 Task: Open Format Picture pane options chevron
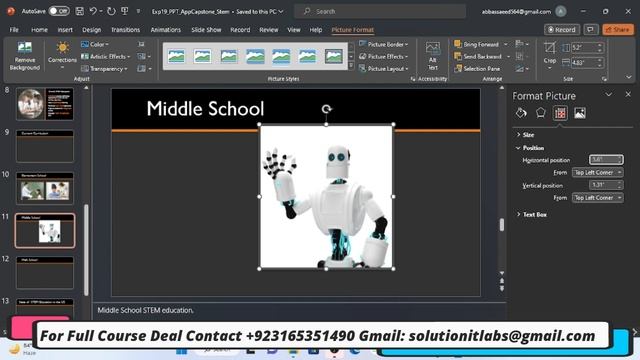pos(609,94)
